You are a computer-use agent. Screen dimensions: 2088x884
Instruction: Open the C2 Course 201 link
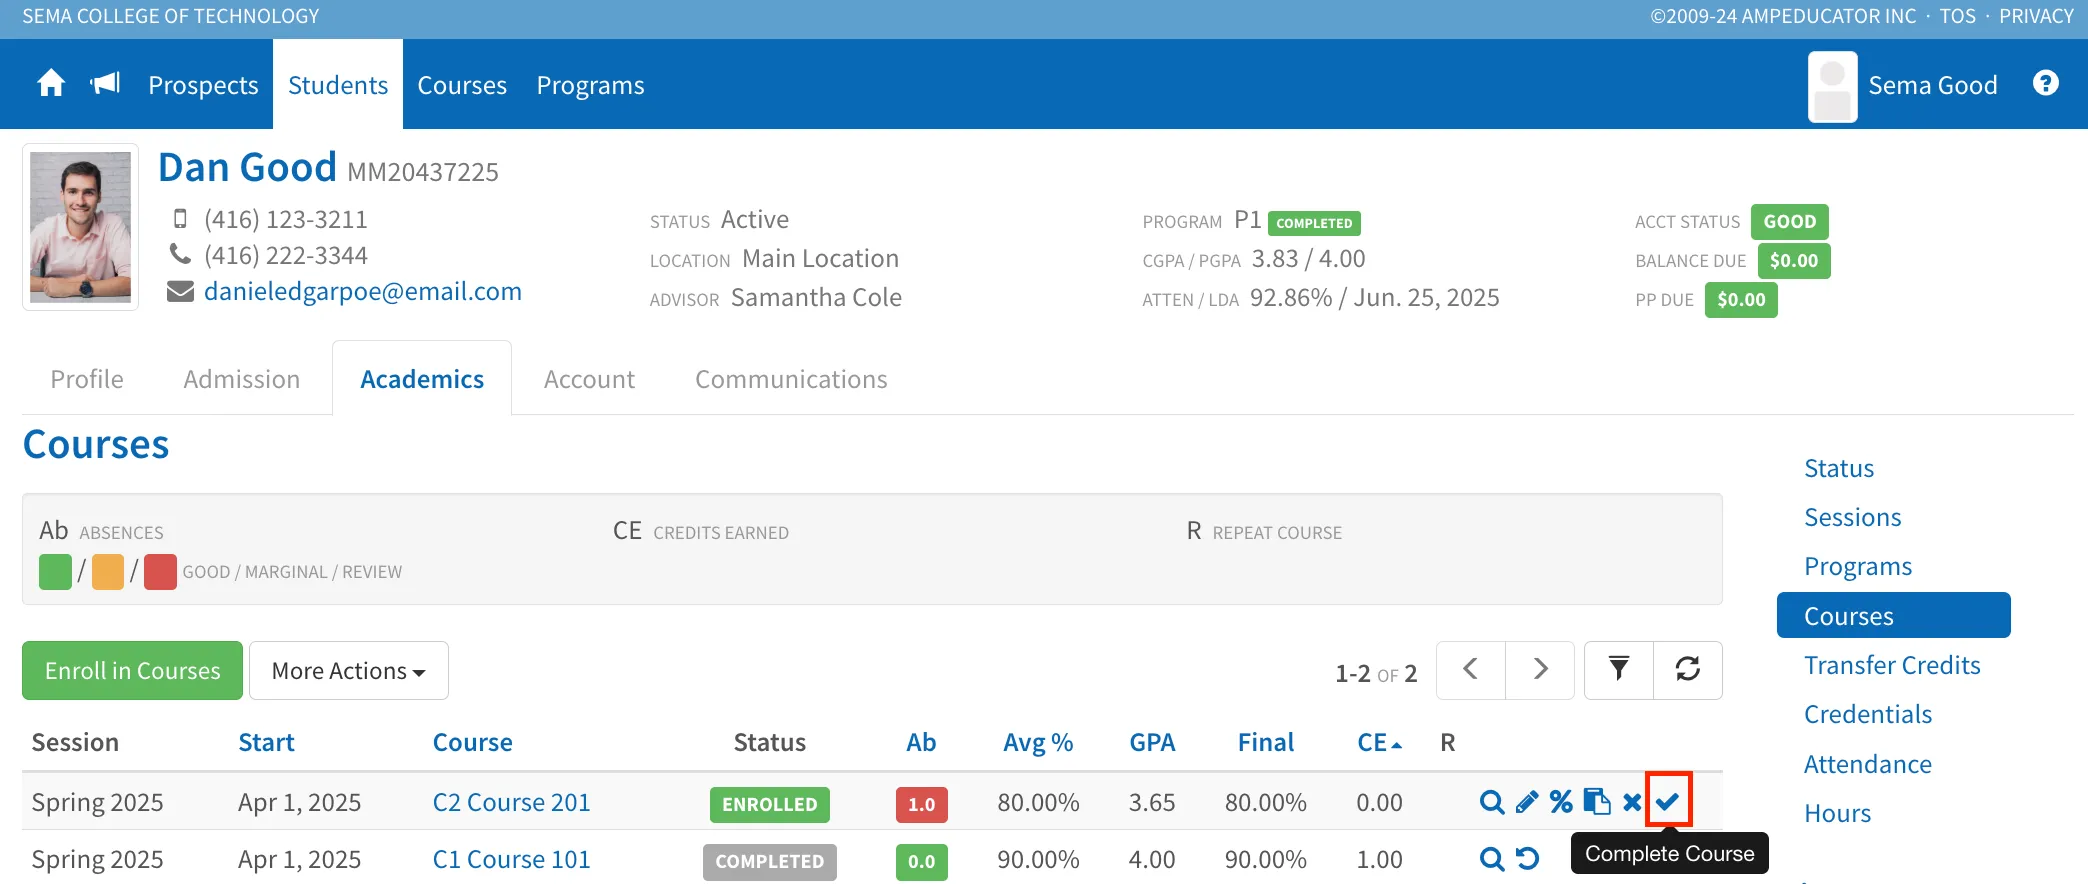pyautogui.click(x=511, y=802)
